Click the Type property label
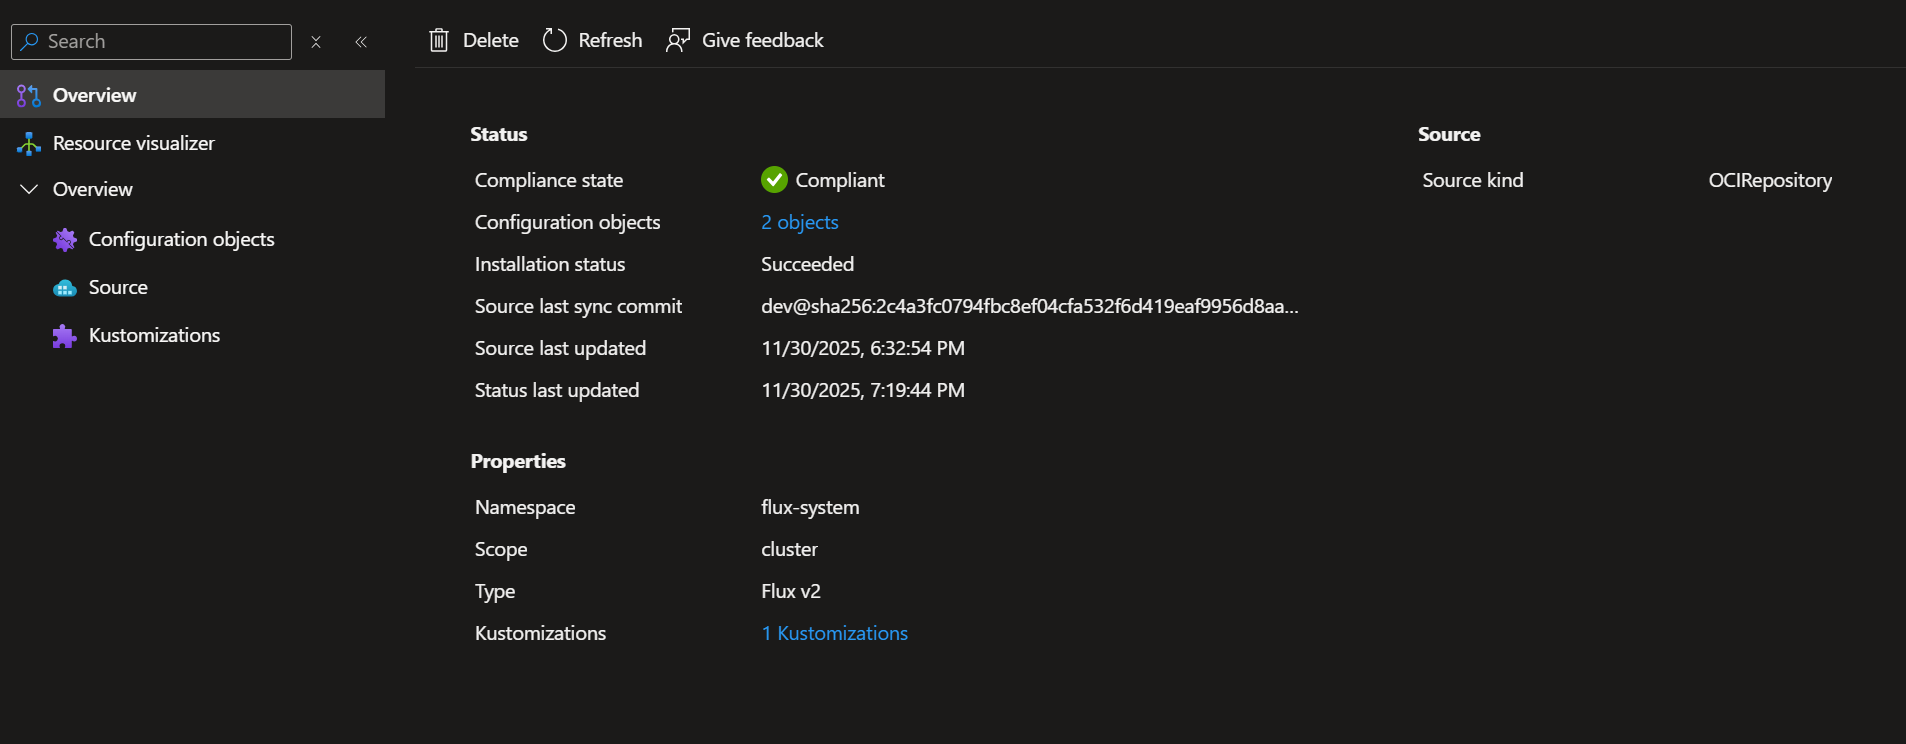1906x744 pixels. point(495,591)
